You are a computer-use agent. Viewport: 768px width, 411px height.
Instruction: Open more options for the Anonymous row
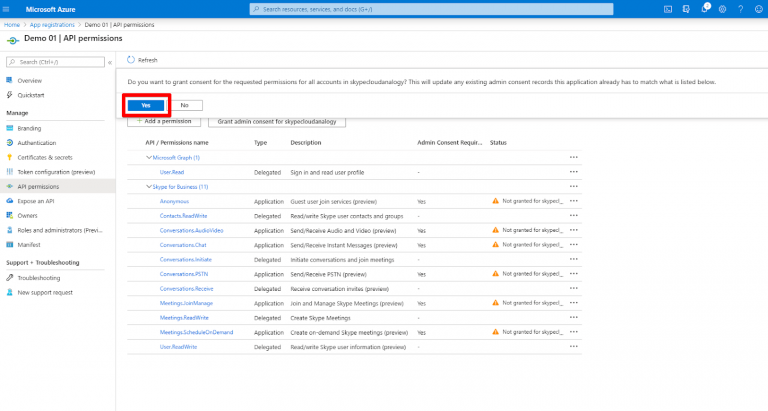click(574, 201)
